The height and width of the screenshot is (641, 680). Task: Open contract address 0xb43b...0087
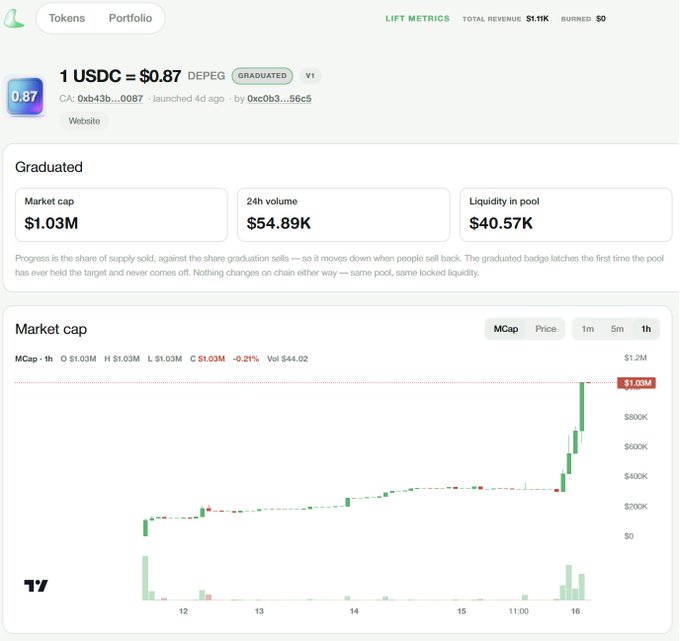pos(110,99)
